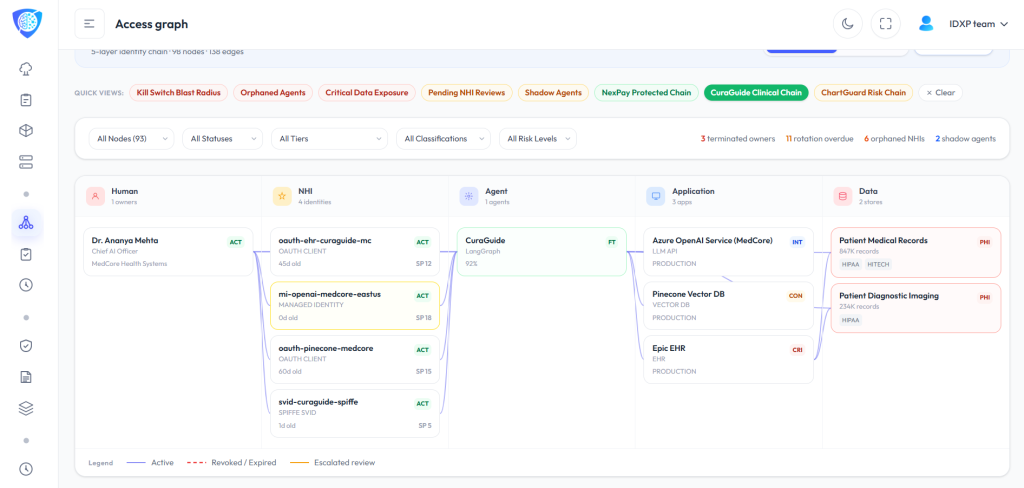The height and width of the screenshot is (488, 1024).
Task: Select the 3D cube sidebar icon
Action: (x=26, y=131)
